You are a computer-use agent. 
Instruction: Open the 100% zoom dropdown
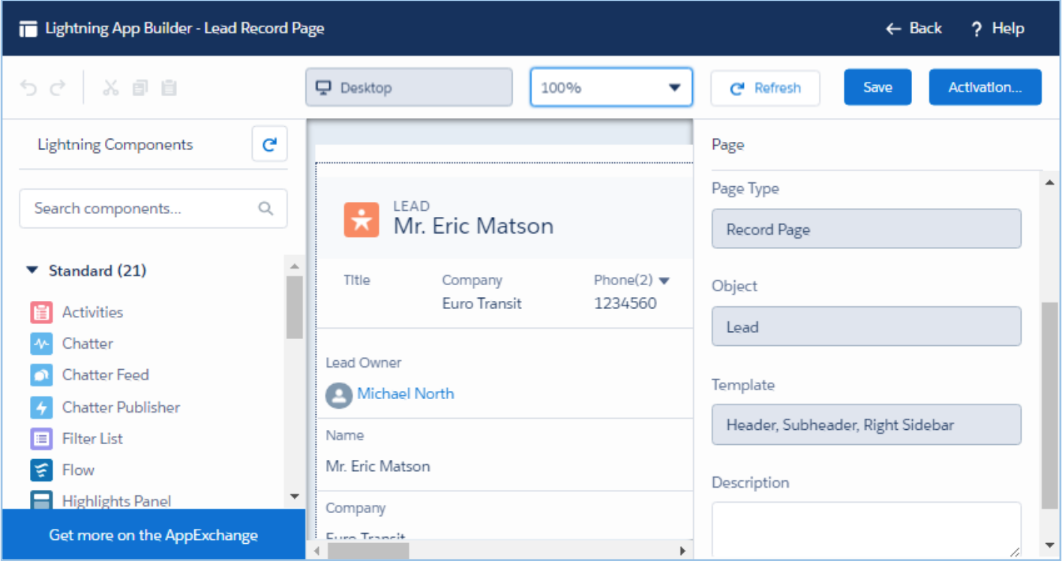[611, 88]
